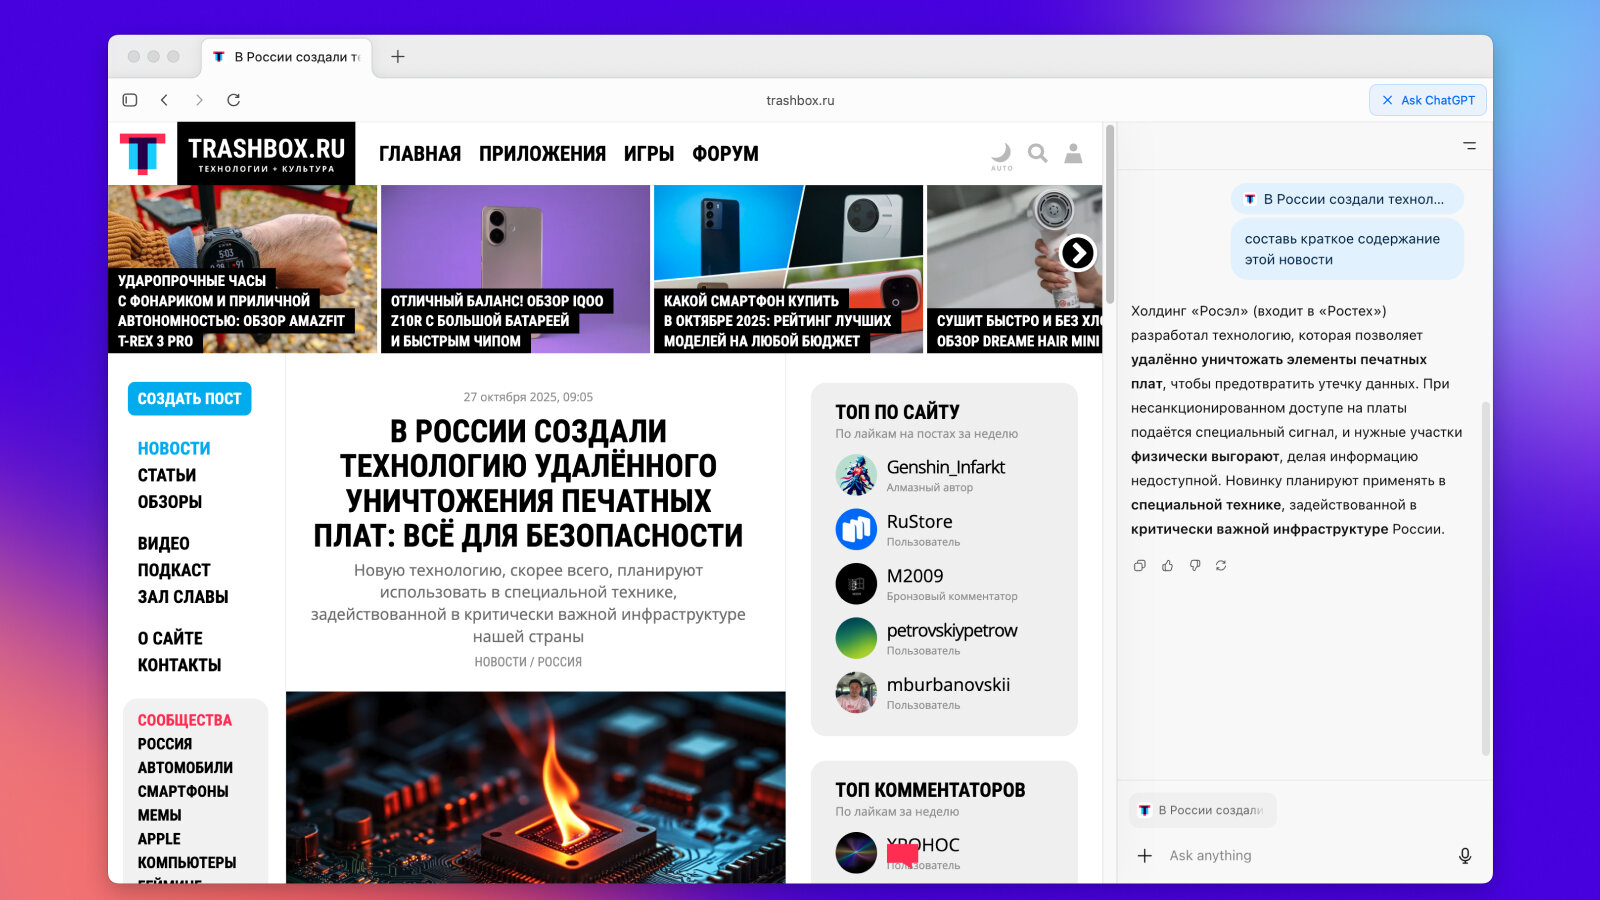Screen dimensions: 1600x900
Task: Open mburbanovskii avatar icon
Action: pos(856,693)
